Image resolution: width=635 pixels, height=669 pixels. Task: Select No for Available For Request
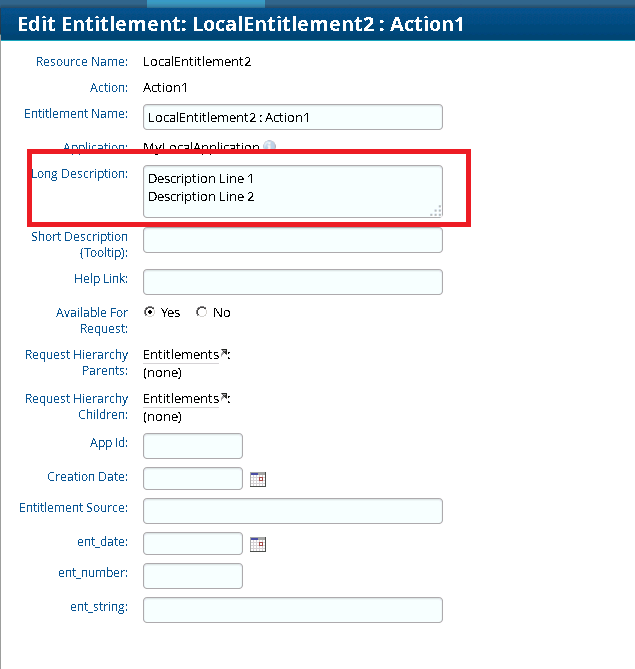[x=202, y=312]
